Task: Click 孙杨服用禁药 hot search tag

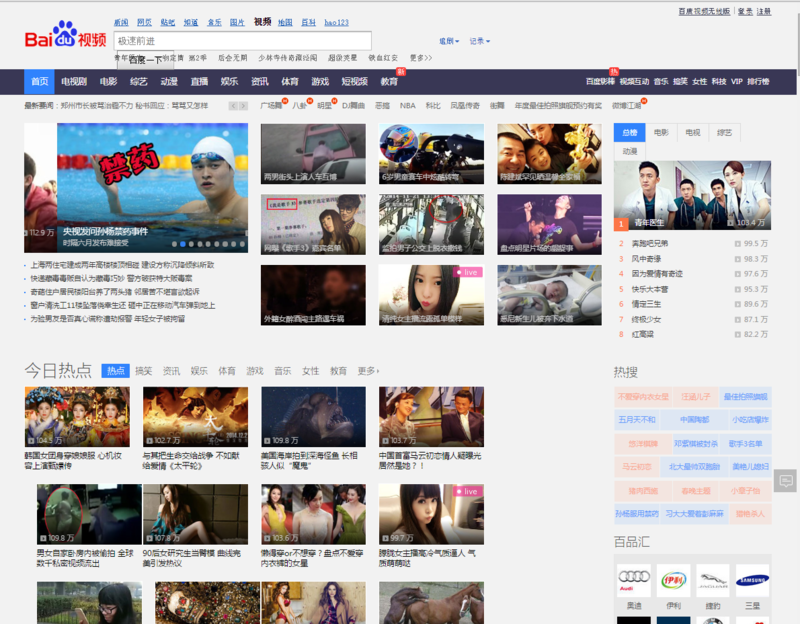Action: pyautogui.click(x=637, y=514)
